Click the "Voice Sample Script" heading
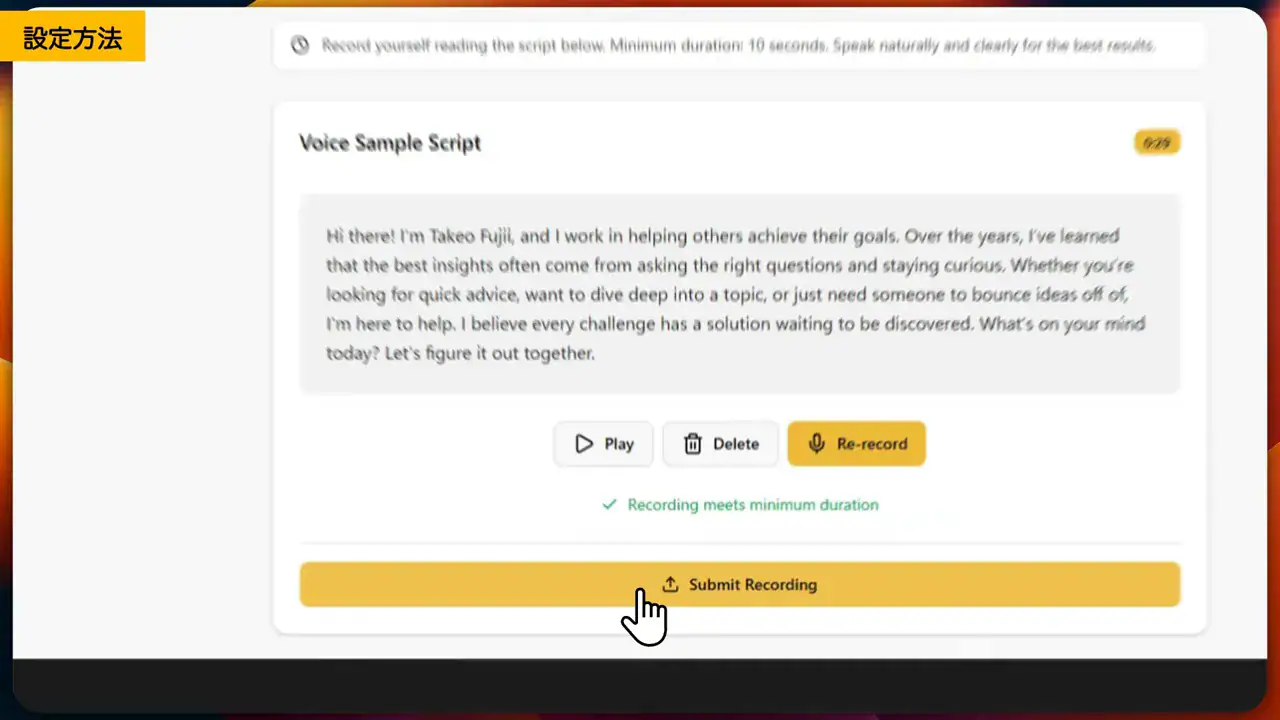The height and width of the screenshot is (720, 1280). point(390,143)
